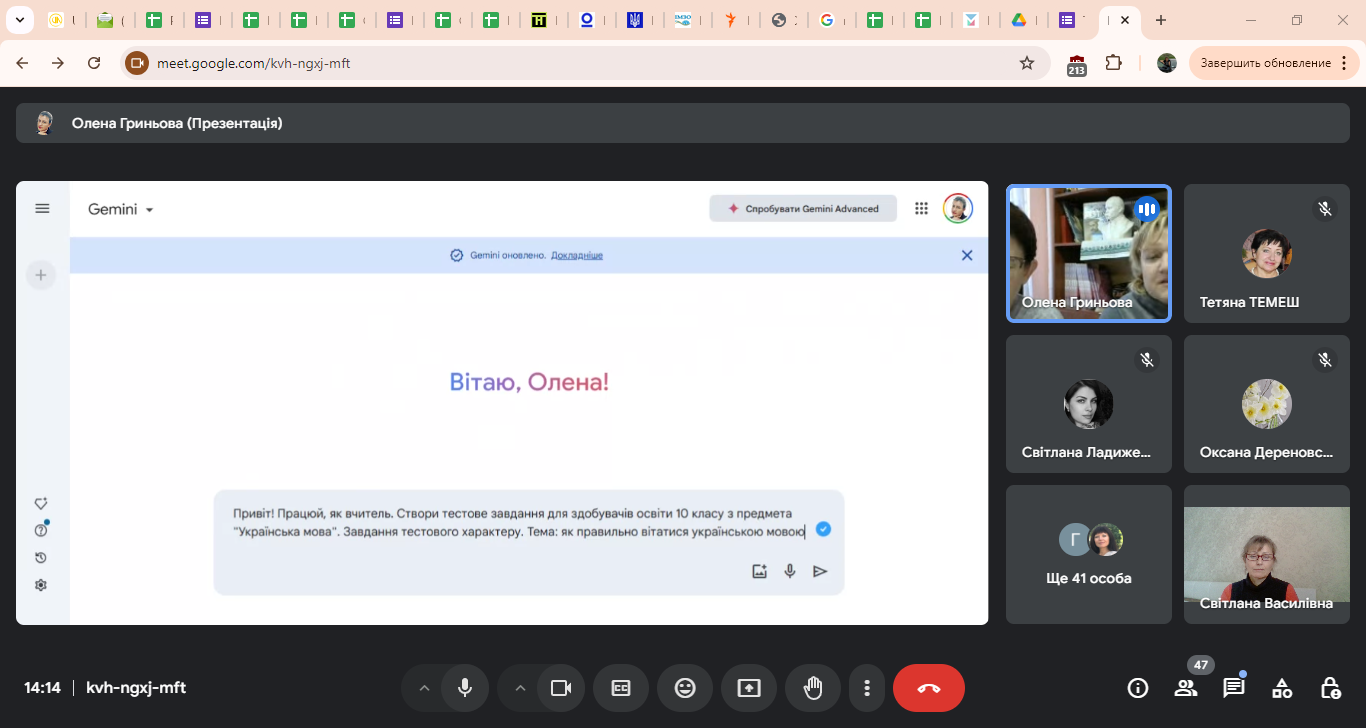This screenshot has height=728, width=1366.
Task: Open host controls lock icon
Action: [1330, 688]
